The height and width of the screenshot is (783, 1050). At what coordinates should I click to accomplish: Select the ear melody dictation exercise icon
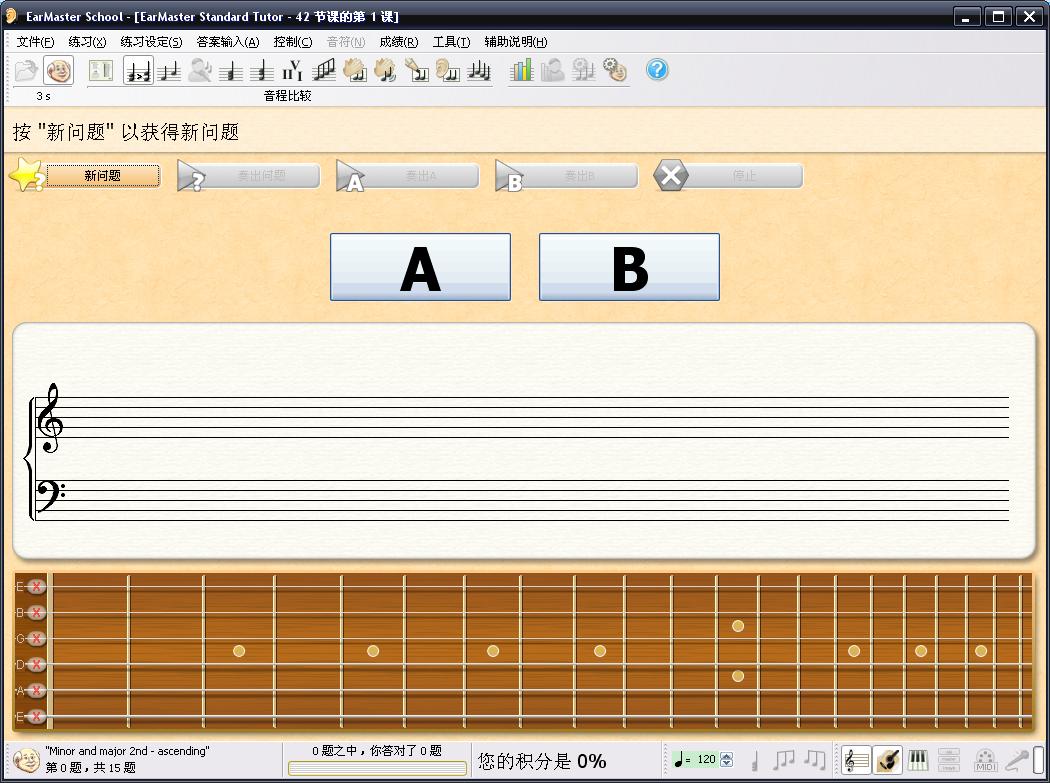[x=447, y=70]
